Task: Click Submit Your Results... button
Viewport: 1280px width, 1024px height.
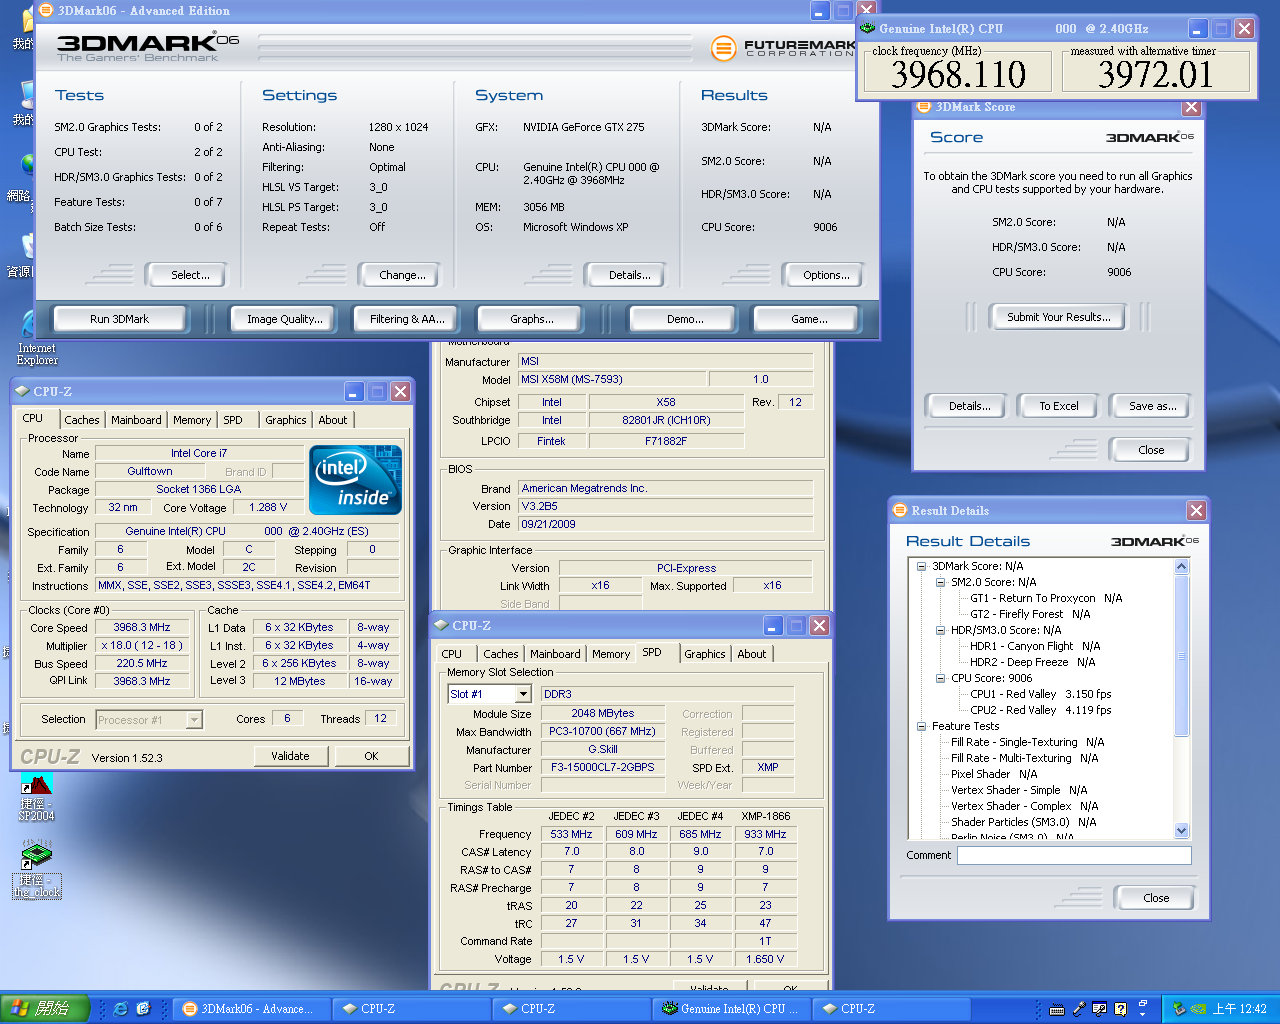Action: 1058,317
